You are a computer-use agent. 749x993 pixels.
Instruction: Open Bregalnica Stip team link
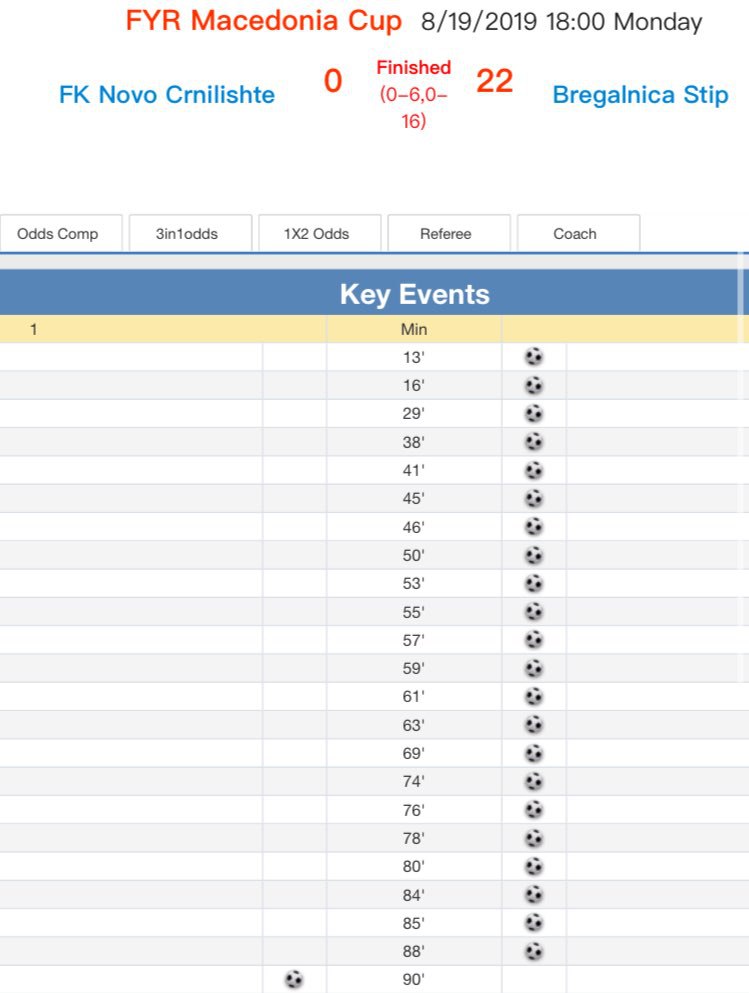[x=641, y=95]
